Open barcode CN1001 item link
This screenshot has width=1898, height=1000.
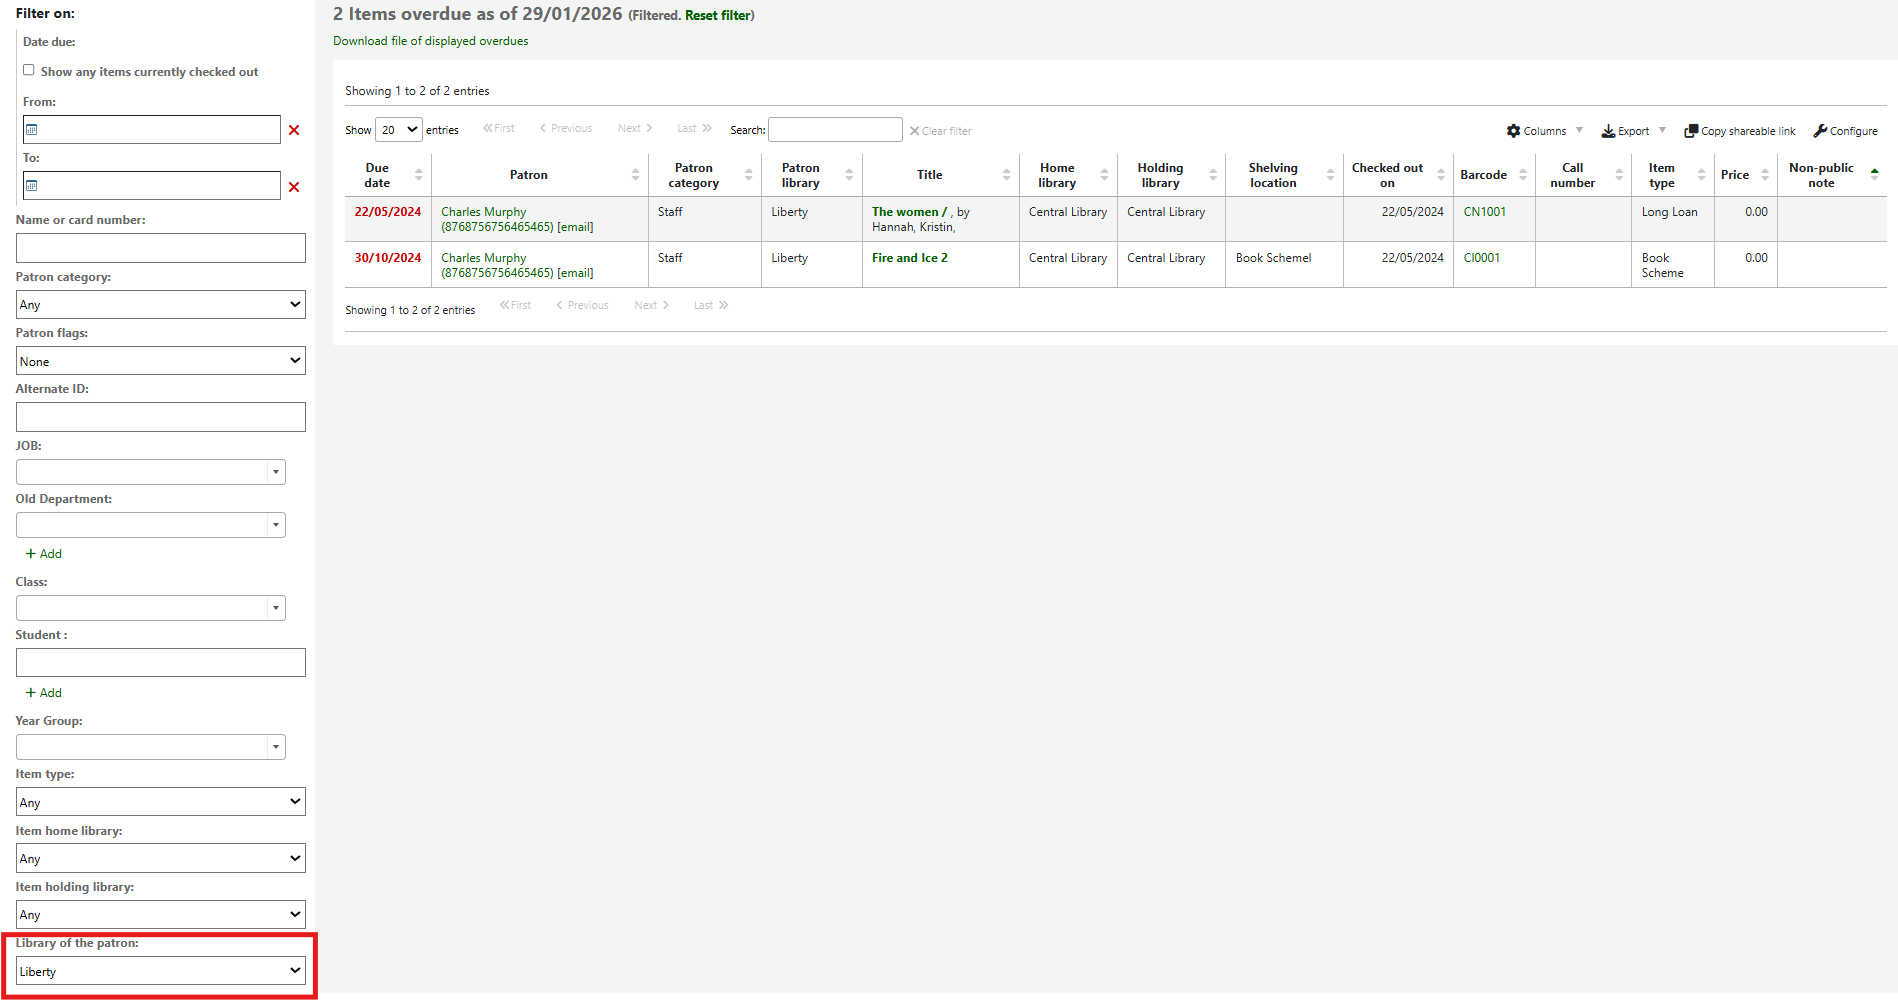(x=1485, y=212)
